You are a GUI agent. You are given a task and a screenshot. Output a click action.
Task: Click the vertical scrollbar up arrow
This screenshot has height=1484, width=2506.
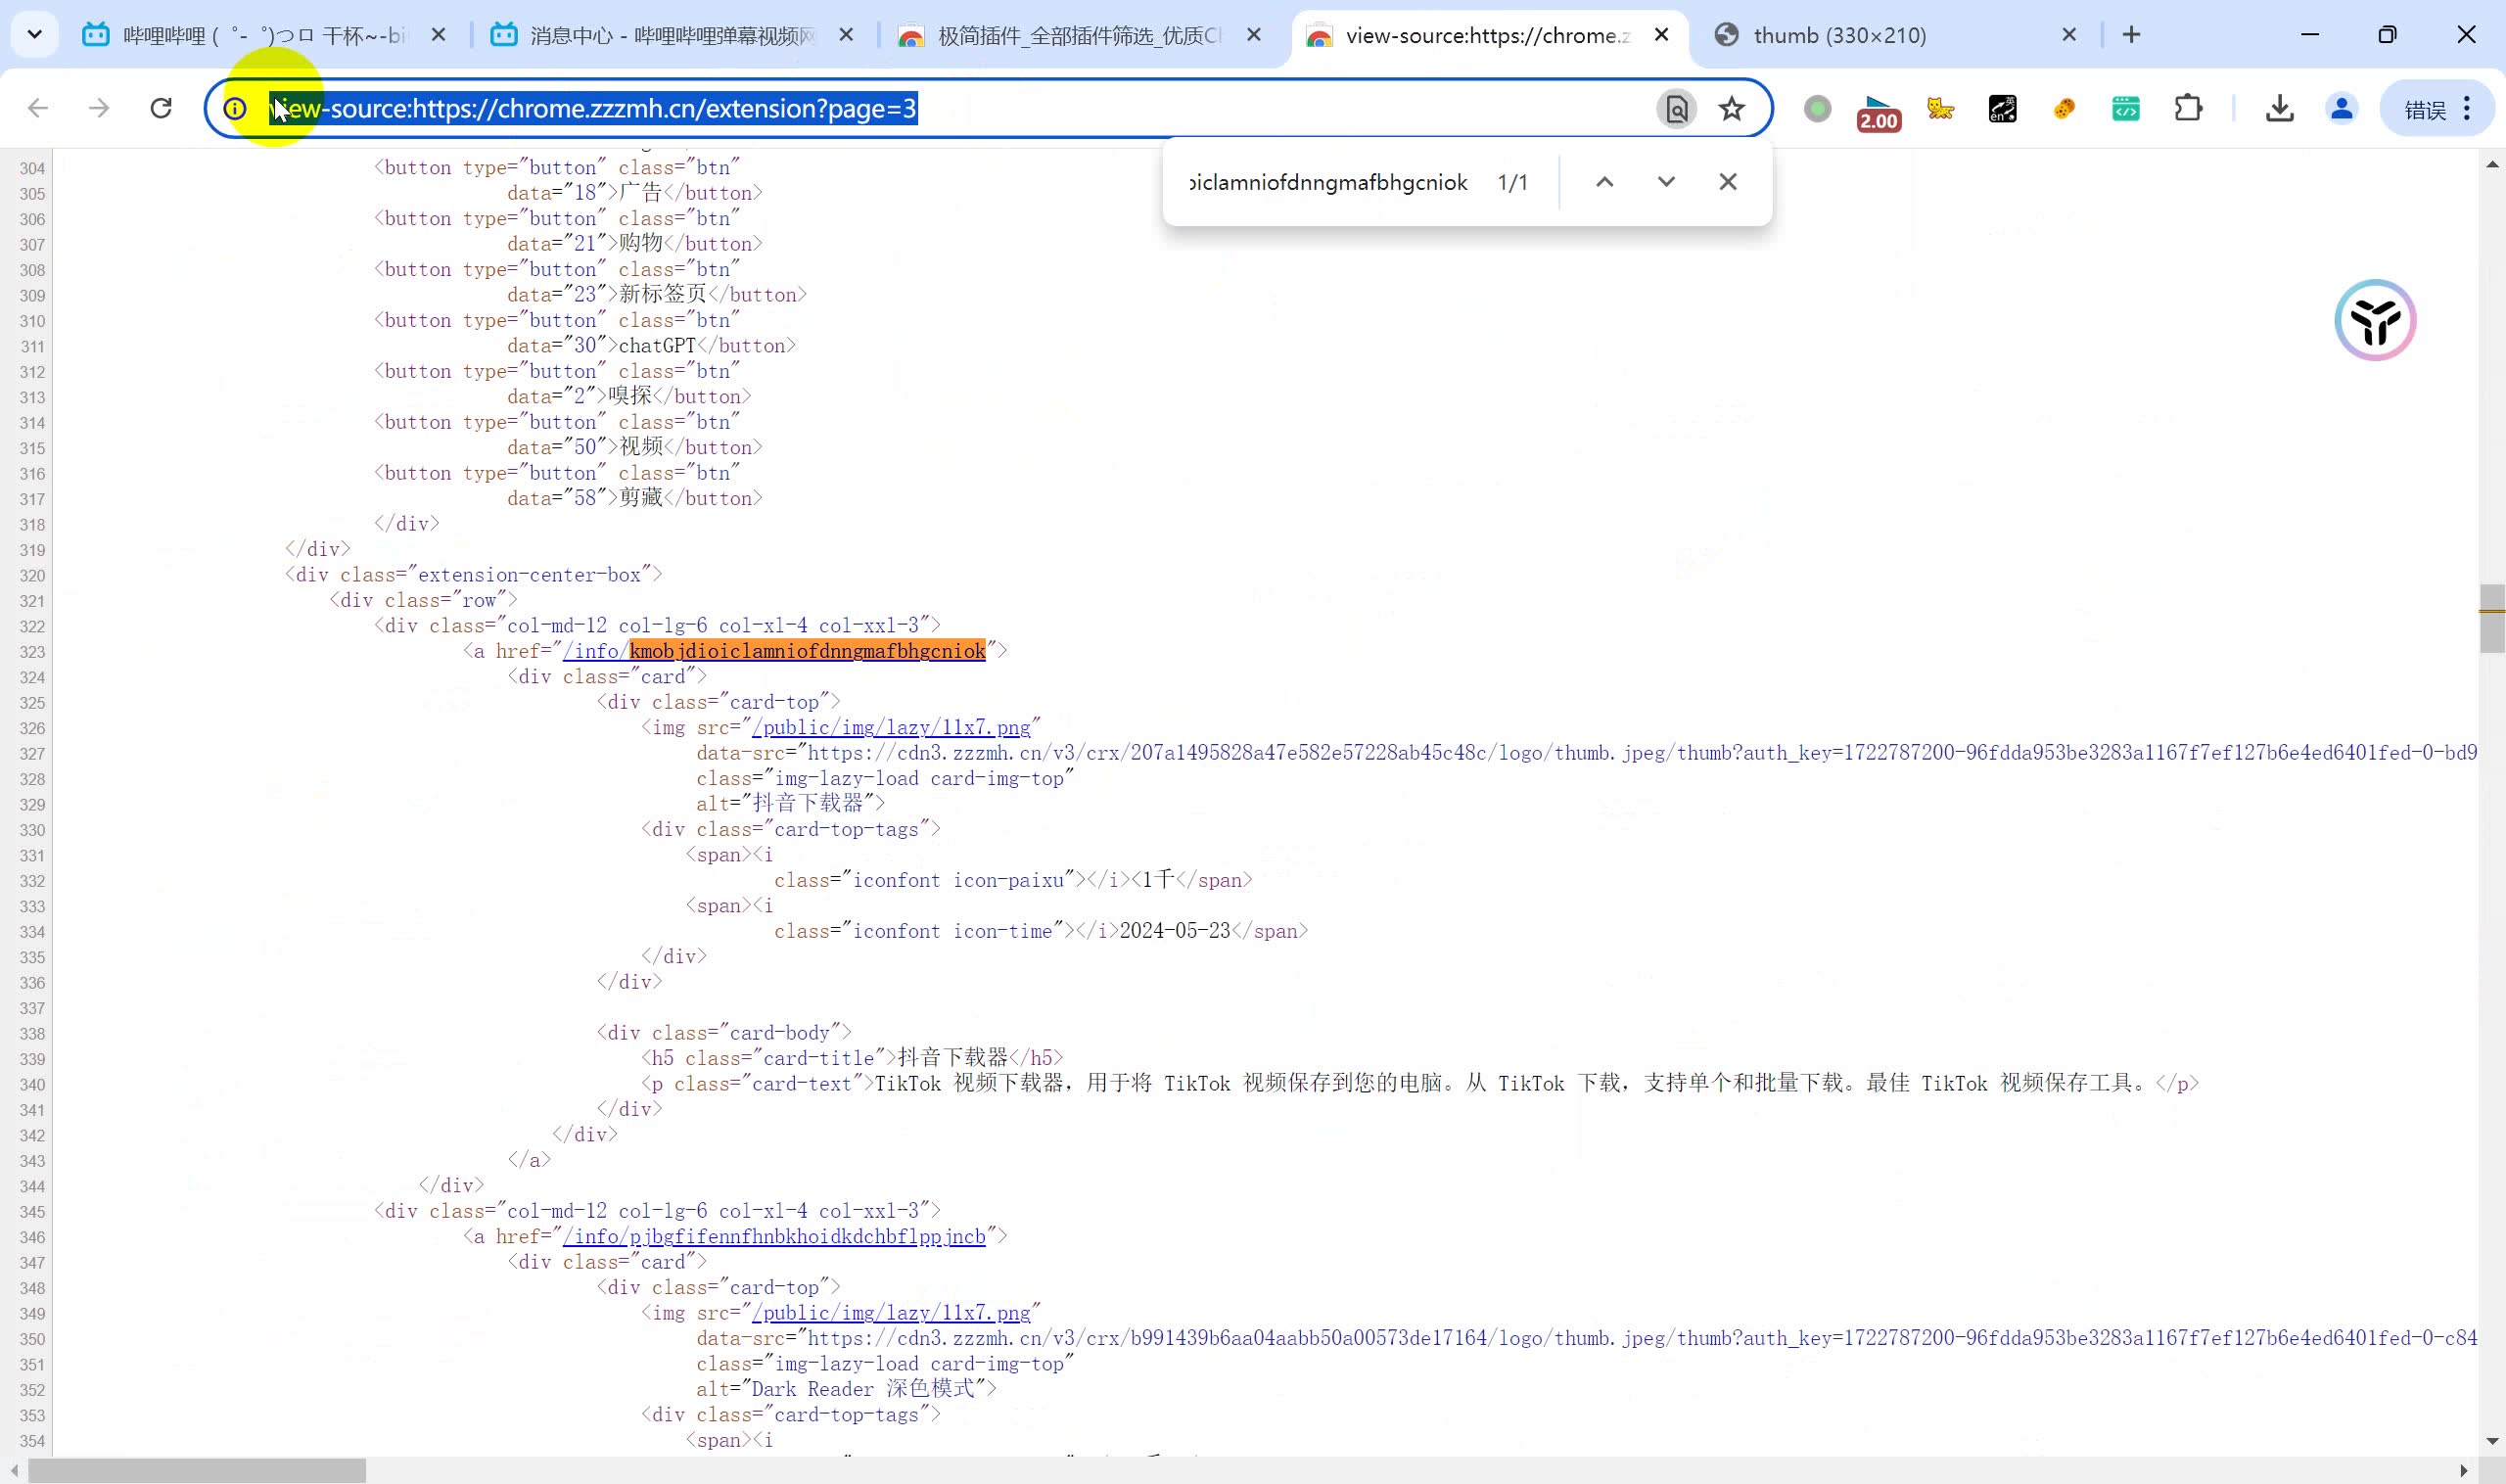pos(2491,164)
